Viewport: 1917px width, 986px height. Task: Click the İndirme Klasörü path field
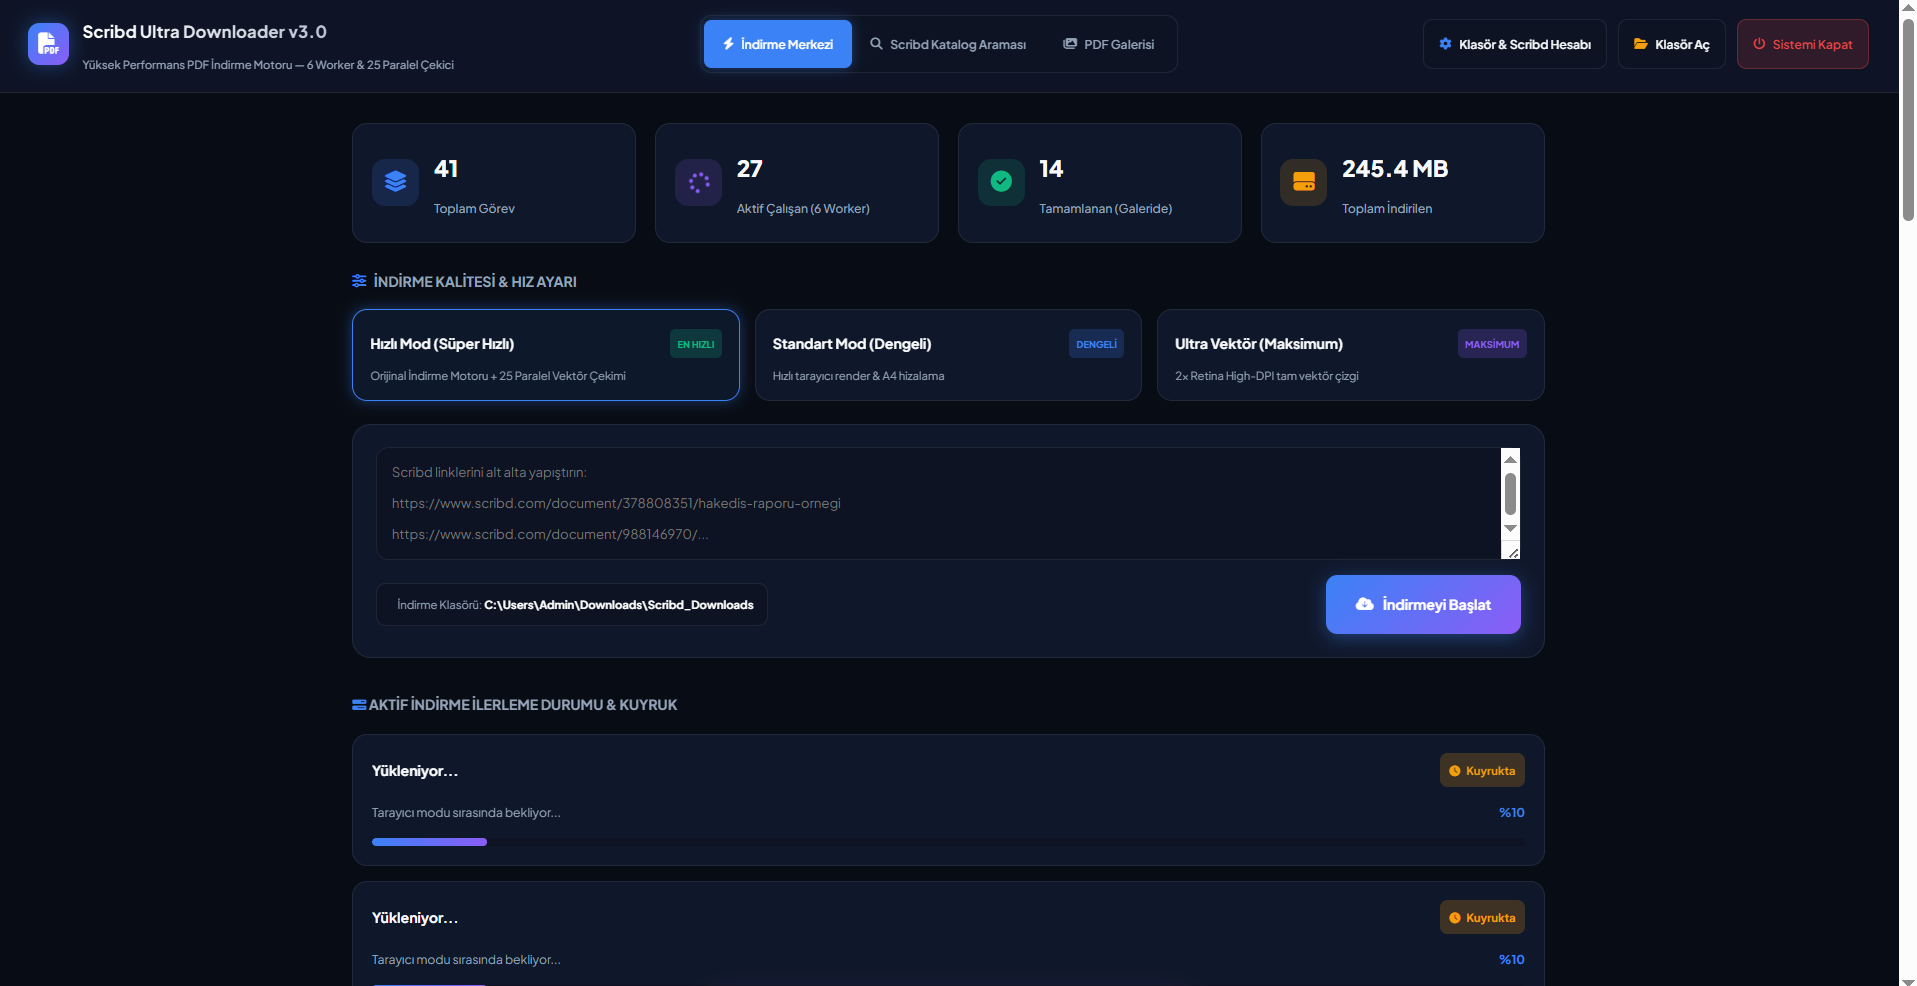[x=572, y=604]
